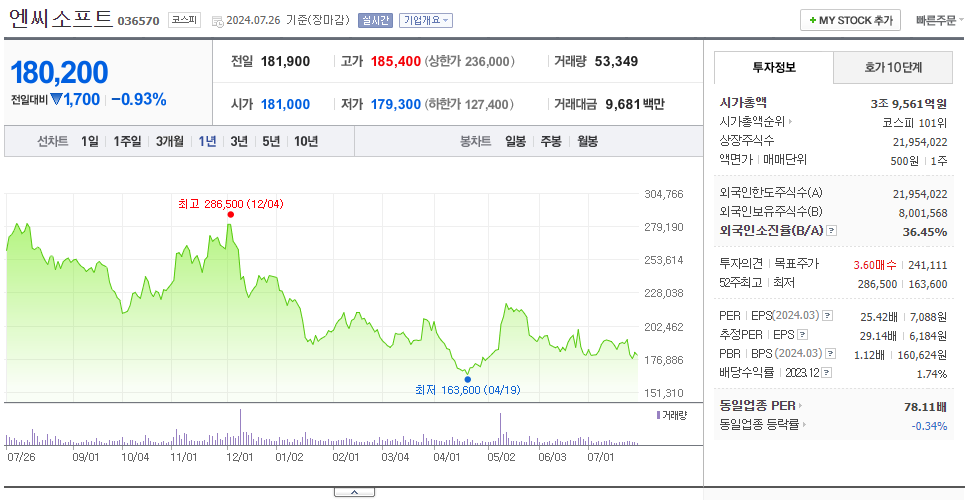The image size is (968, 500).
Task: Click 저가 value 179,300
Action: click(396, 104)
